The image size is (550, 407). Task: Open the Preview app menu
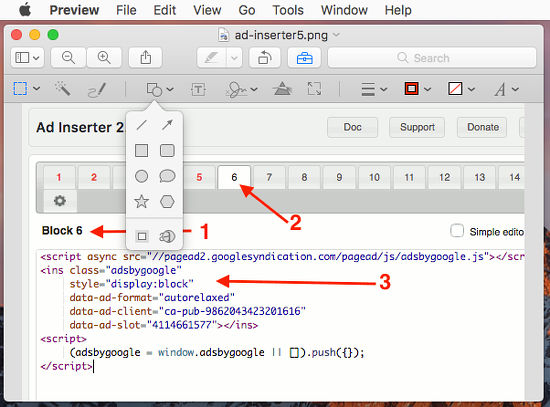point(74,10)
